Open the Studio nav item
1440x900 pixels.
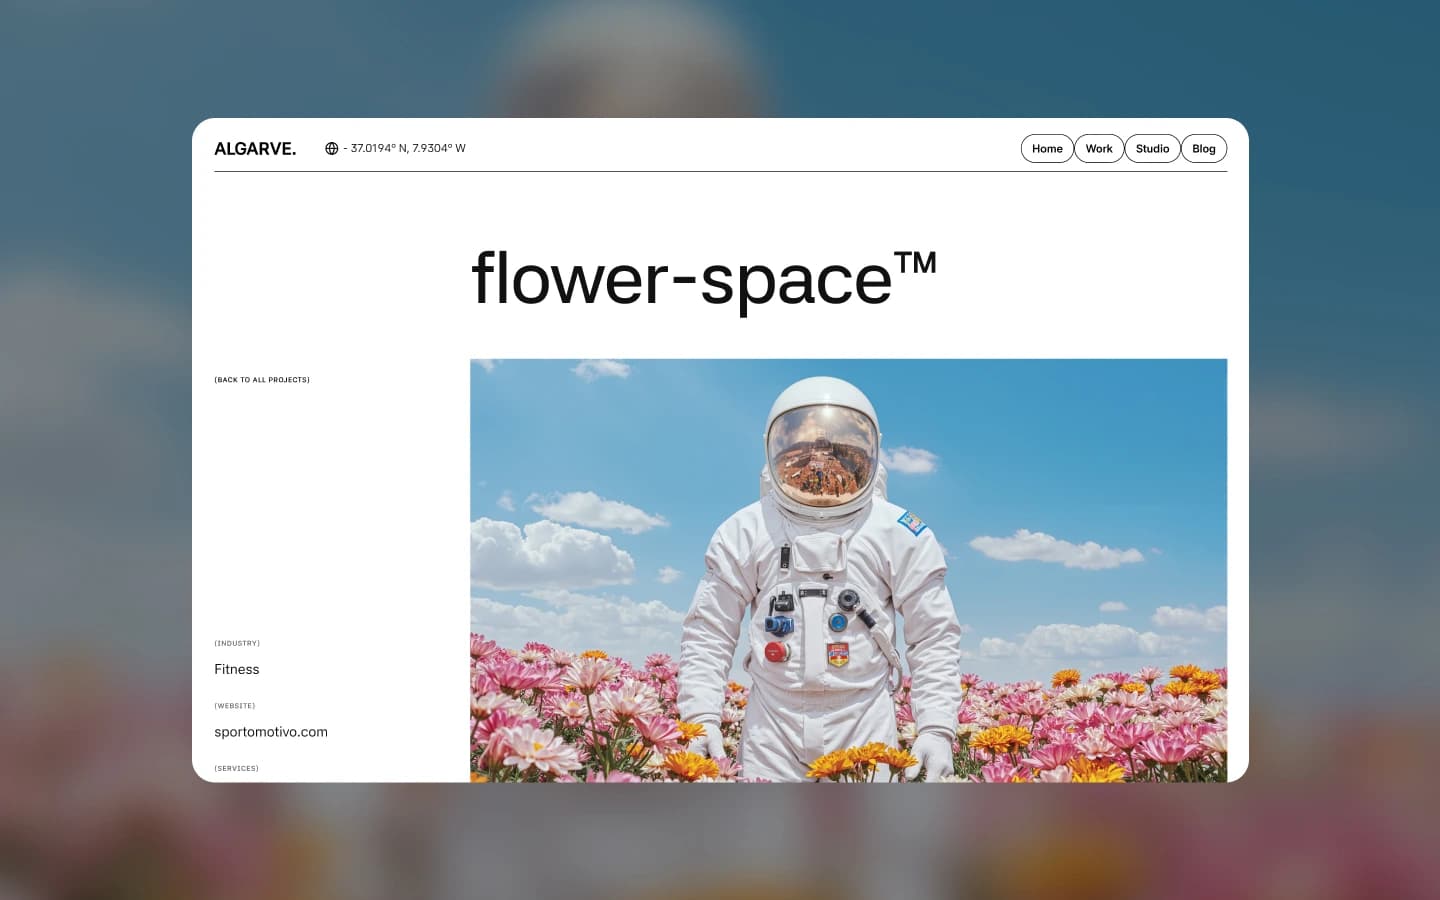coord(1152,149)
